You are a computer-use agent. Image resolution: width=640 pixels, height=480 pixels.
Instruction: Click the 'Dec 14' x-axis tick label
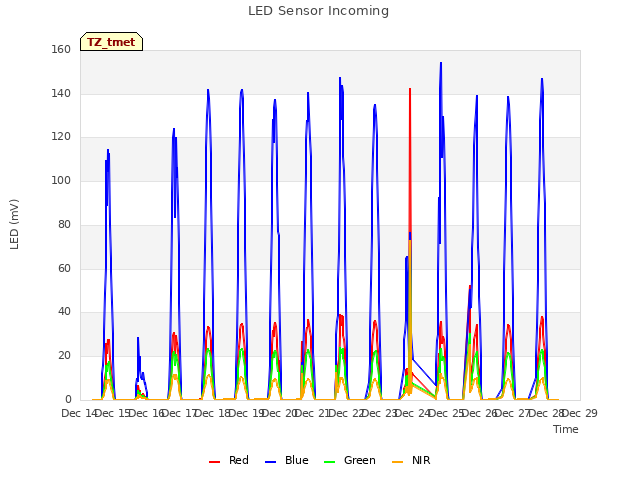tap(79, 413)
